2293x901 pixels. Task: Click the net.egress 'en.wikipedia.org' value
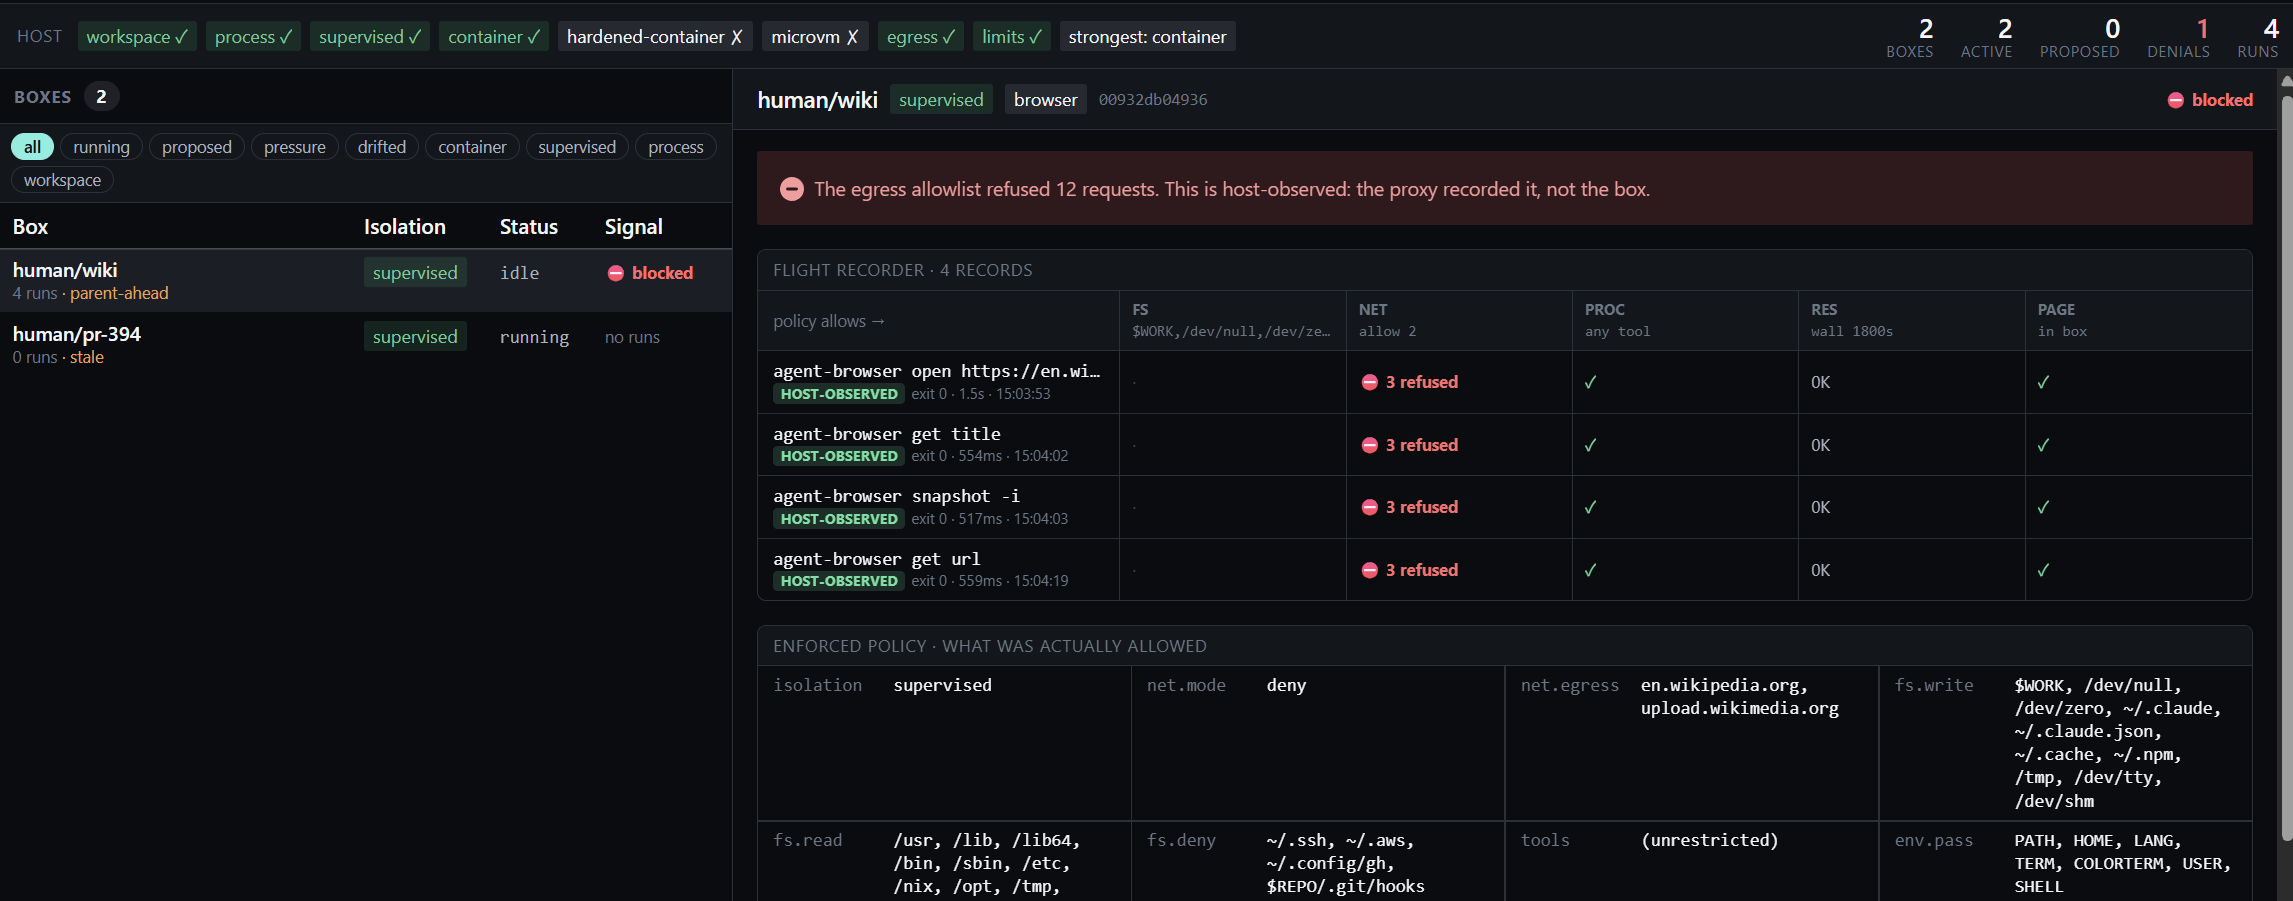click(x=1724, y=685)
